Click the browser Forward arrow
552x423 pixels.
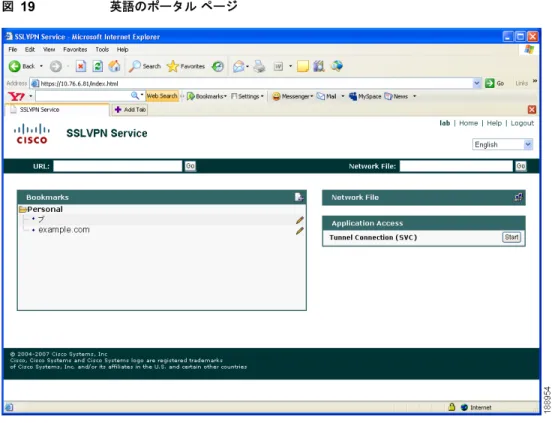tap(56, 66)
